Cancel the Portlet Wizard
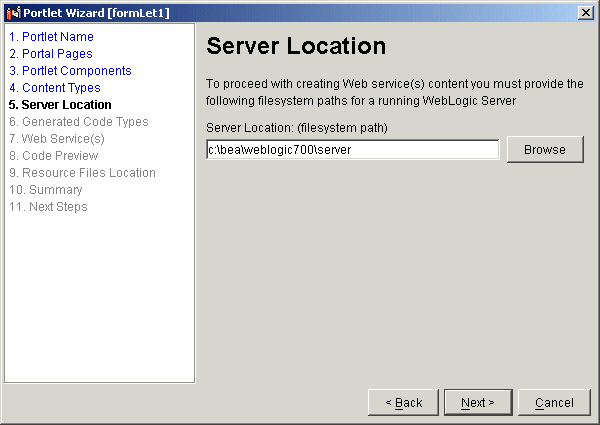This screenshot has width=600, height=425. pyautogui.click(x=554, y=402)
